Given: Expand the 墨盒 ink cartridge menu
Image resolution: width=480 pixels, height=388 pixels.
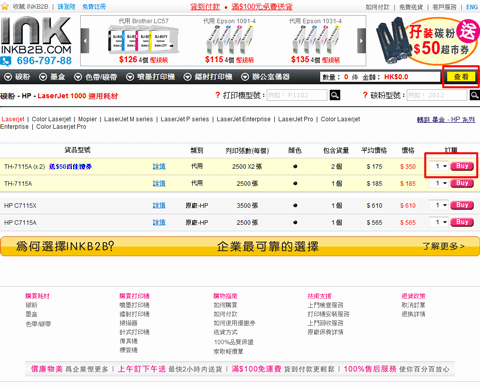Looking at the screenshot, I should [x=52, y=77].
